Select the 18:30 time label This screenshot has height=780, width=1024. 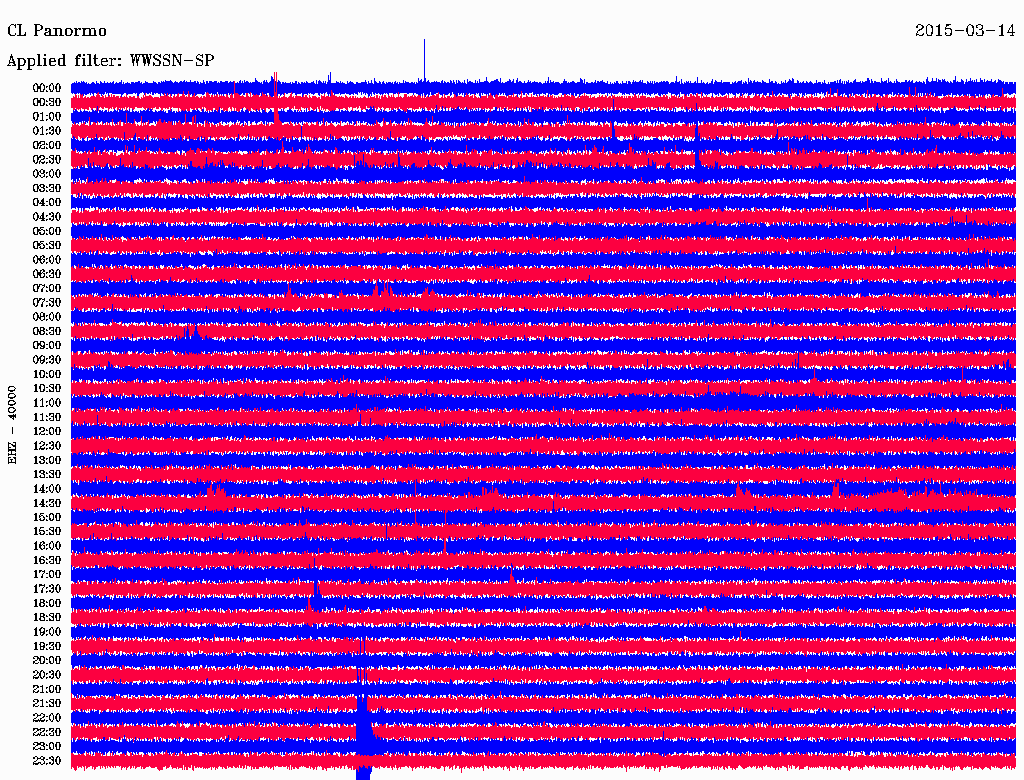click(47, 617)
